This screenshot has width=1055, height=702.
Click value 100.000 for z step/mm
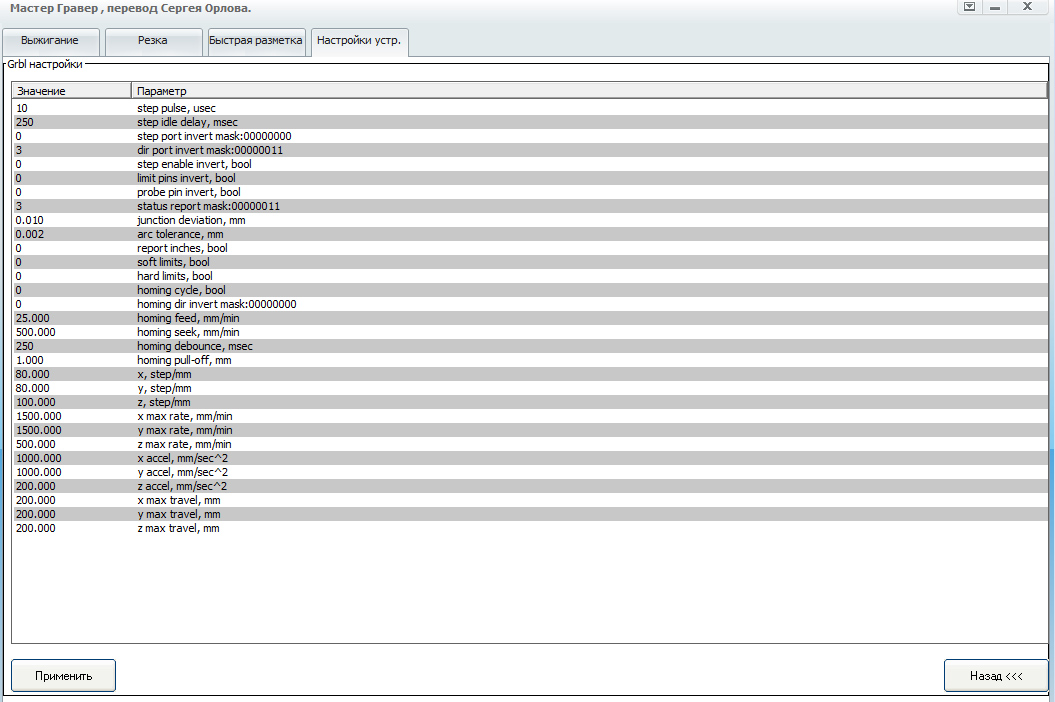coord(36,402)
